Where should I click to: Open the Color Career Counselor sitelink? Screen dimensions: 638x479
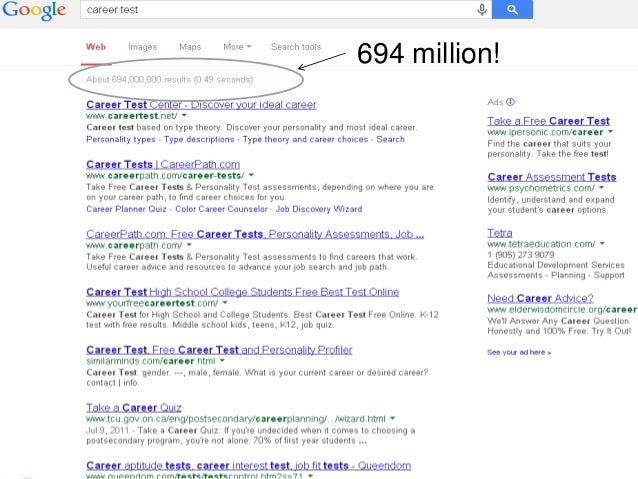point(221,209)
